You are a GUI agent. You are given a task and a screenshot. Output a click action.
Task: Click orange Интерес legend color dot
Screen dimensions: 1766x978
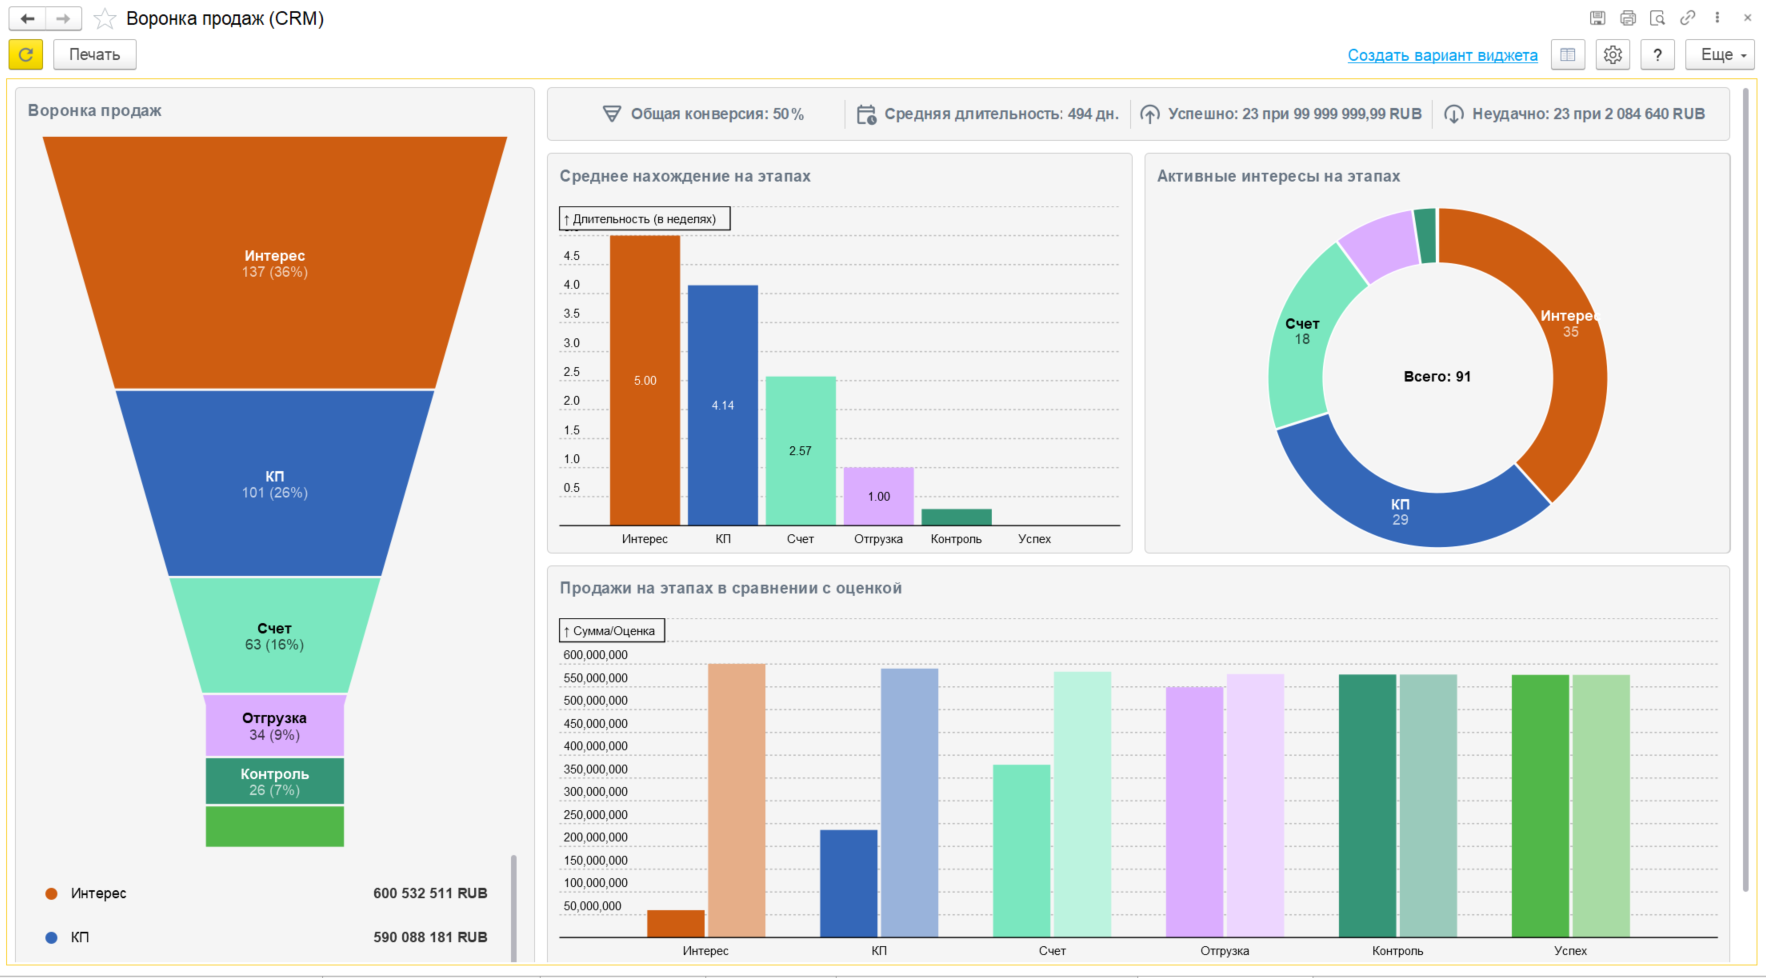click(x=51, y=894)
